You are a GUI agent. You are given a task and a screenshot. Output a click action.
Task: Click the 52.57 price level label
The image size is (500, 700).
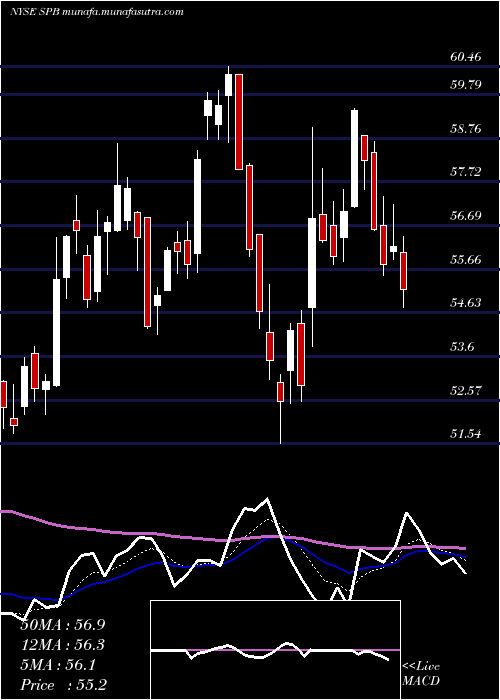[466, 391]
